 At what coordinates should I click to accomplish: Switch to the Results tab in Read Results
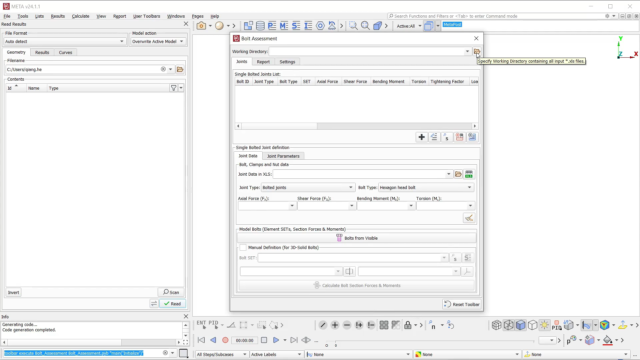pos(42,52)
